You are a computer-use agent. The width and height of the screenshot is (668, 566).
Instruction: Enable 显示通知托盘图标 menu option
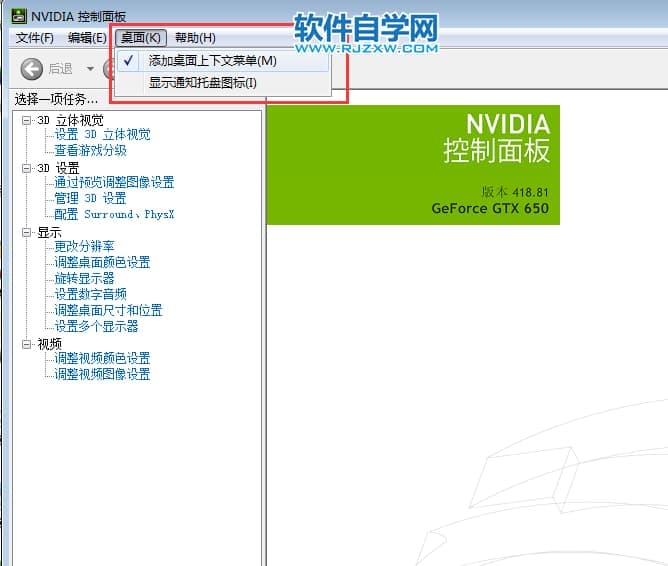pos(203,82)
